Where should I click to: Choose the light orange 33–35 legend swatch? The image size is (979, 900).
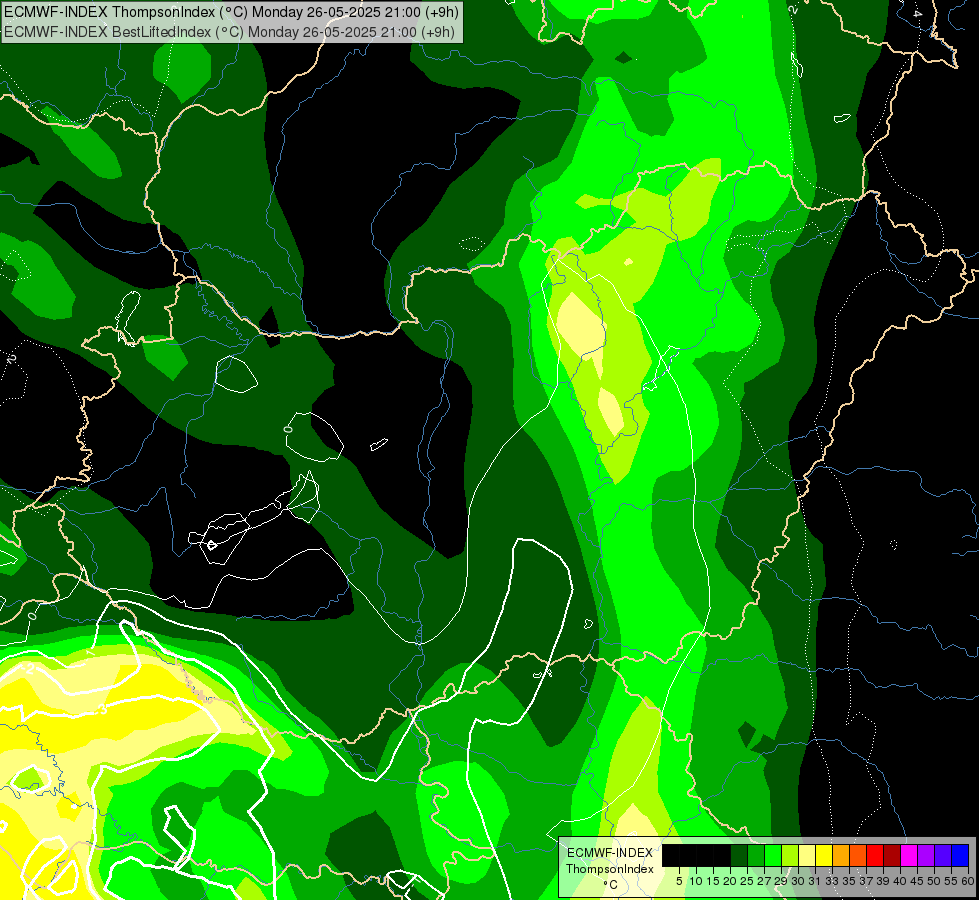tap(841, 855)
